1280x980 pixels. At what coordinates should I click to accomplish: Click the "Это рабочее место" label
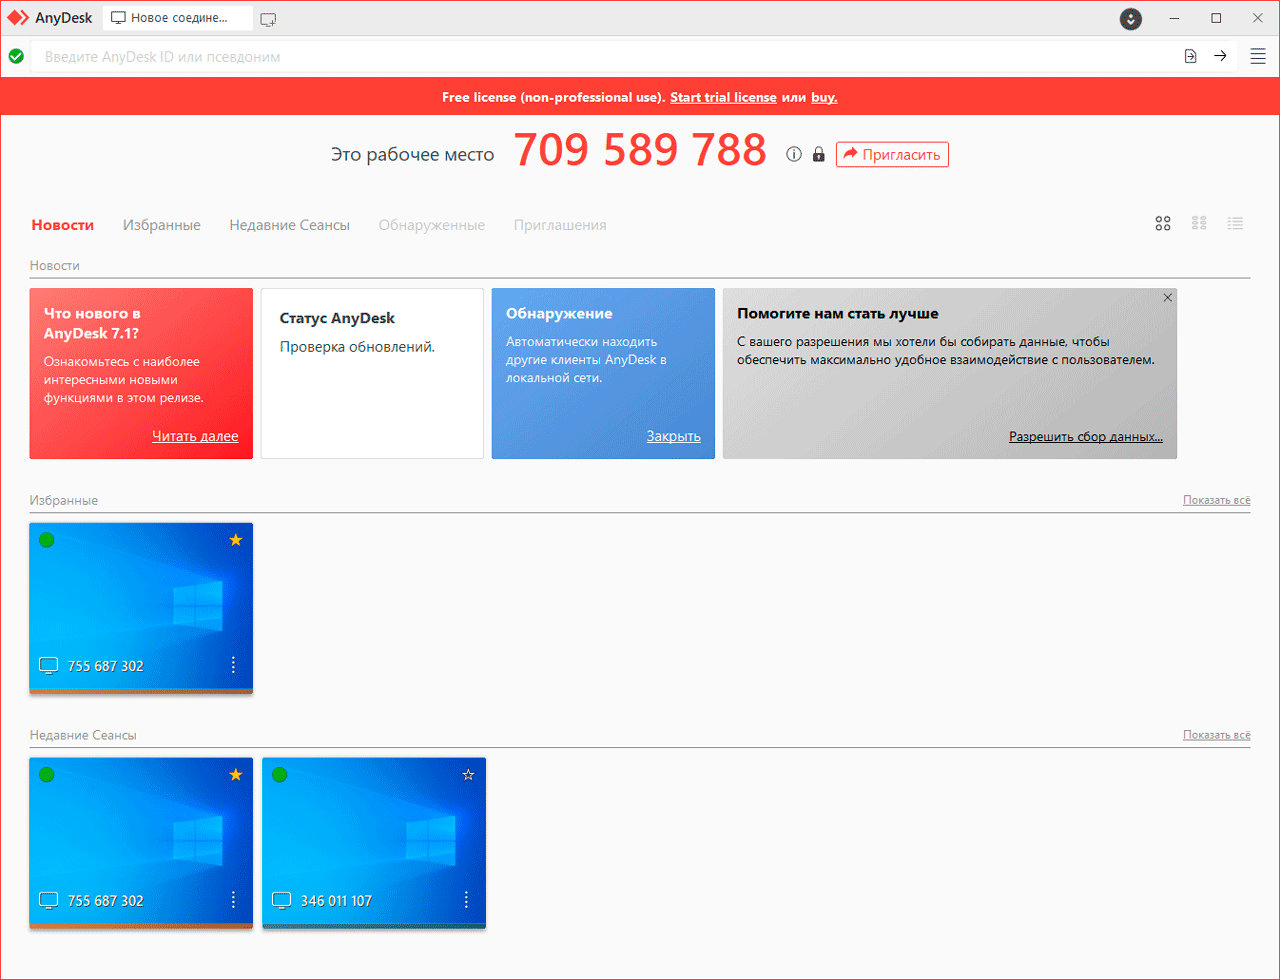(412, 154)
